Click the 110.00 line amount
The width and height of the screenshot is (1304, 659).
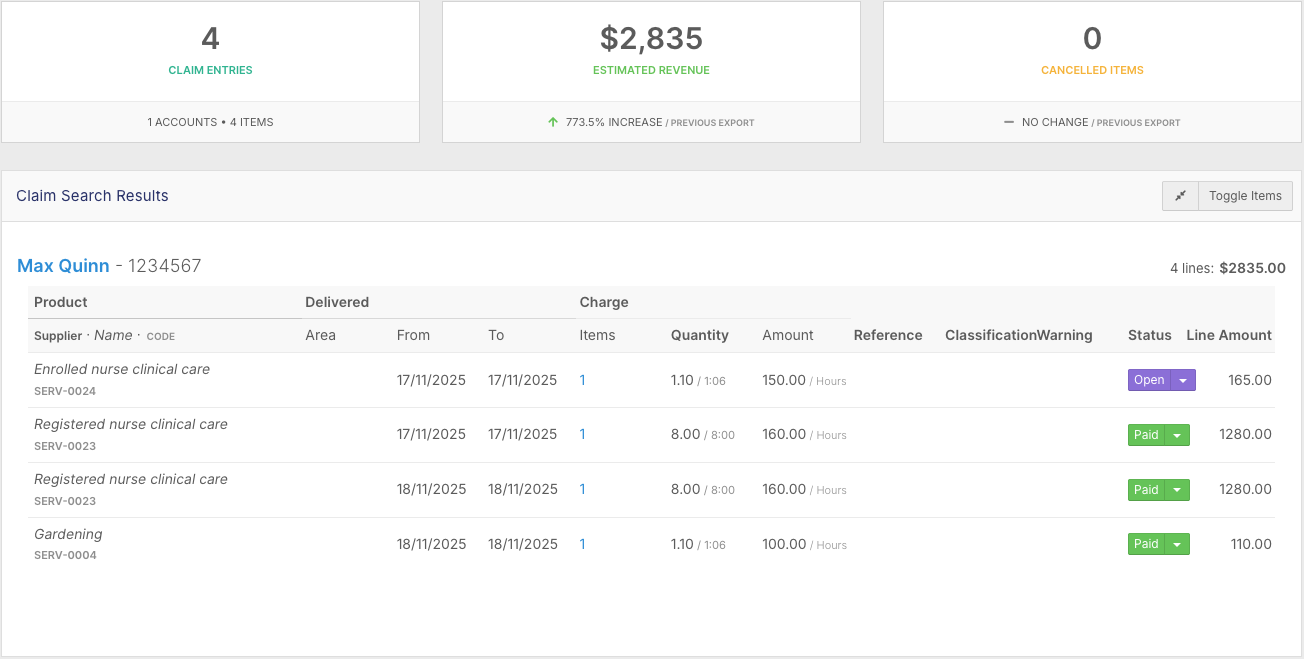pos(1251,545)
